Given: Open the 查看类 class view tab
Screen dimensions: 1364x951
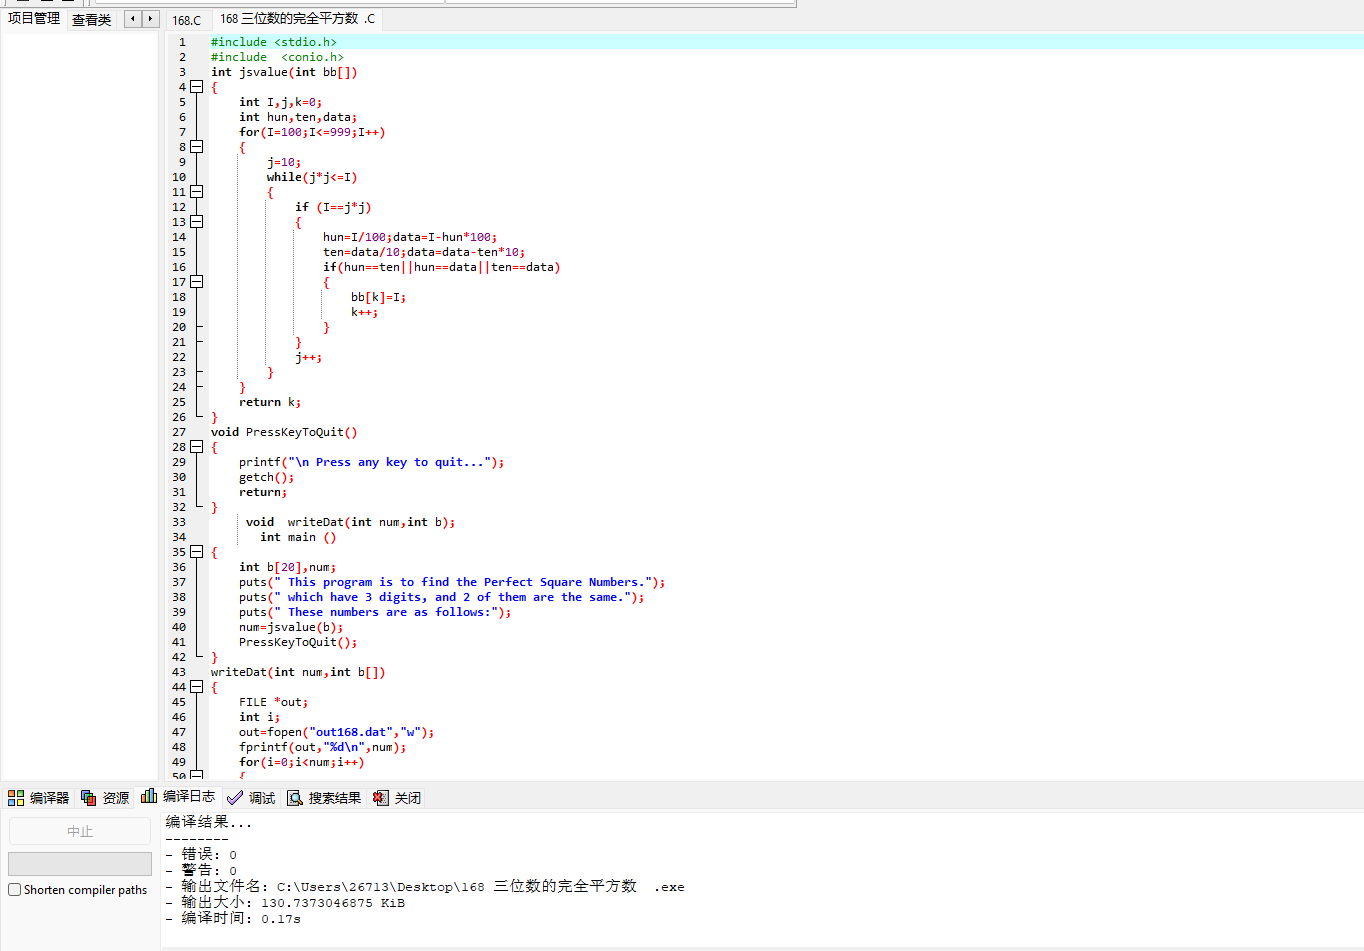Looking at the screenshot, I should point(91,20).
